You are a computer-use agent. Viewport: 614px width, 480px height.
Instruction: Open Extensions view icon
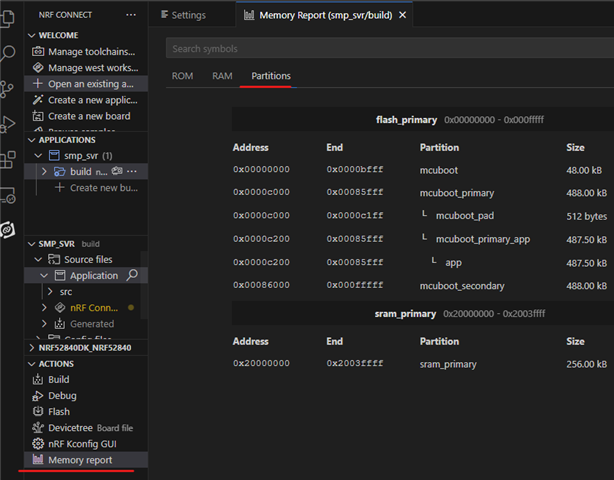click(x=8, y=160)
